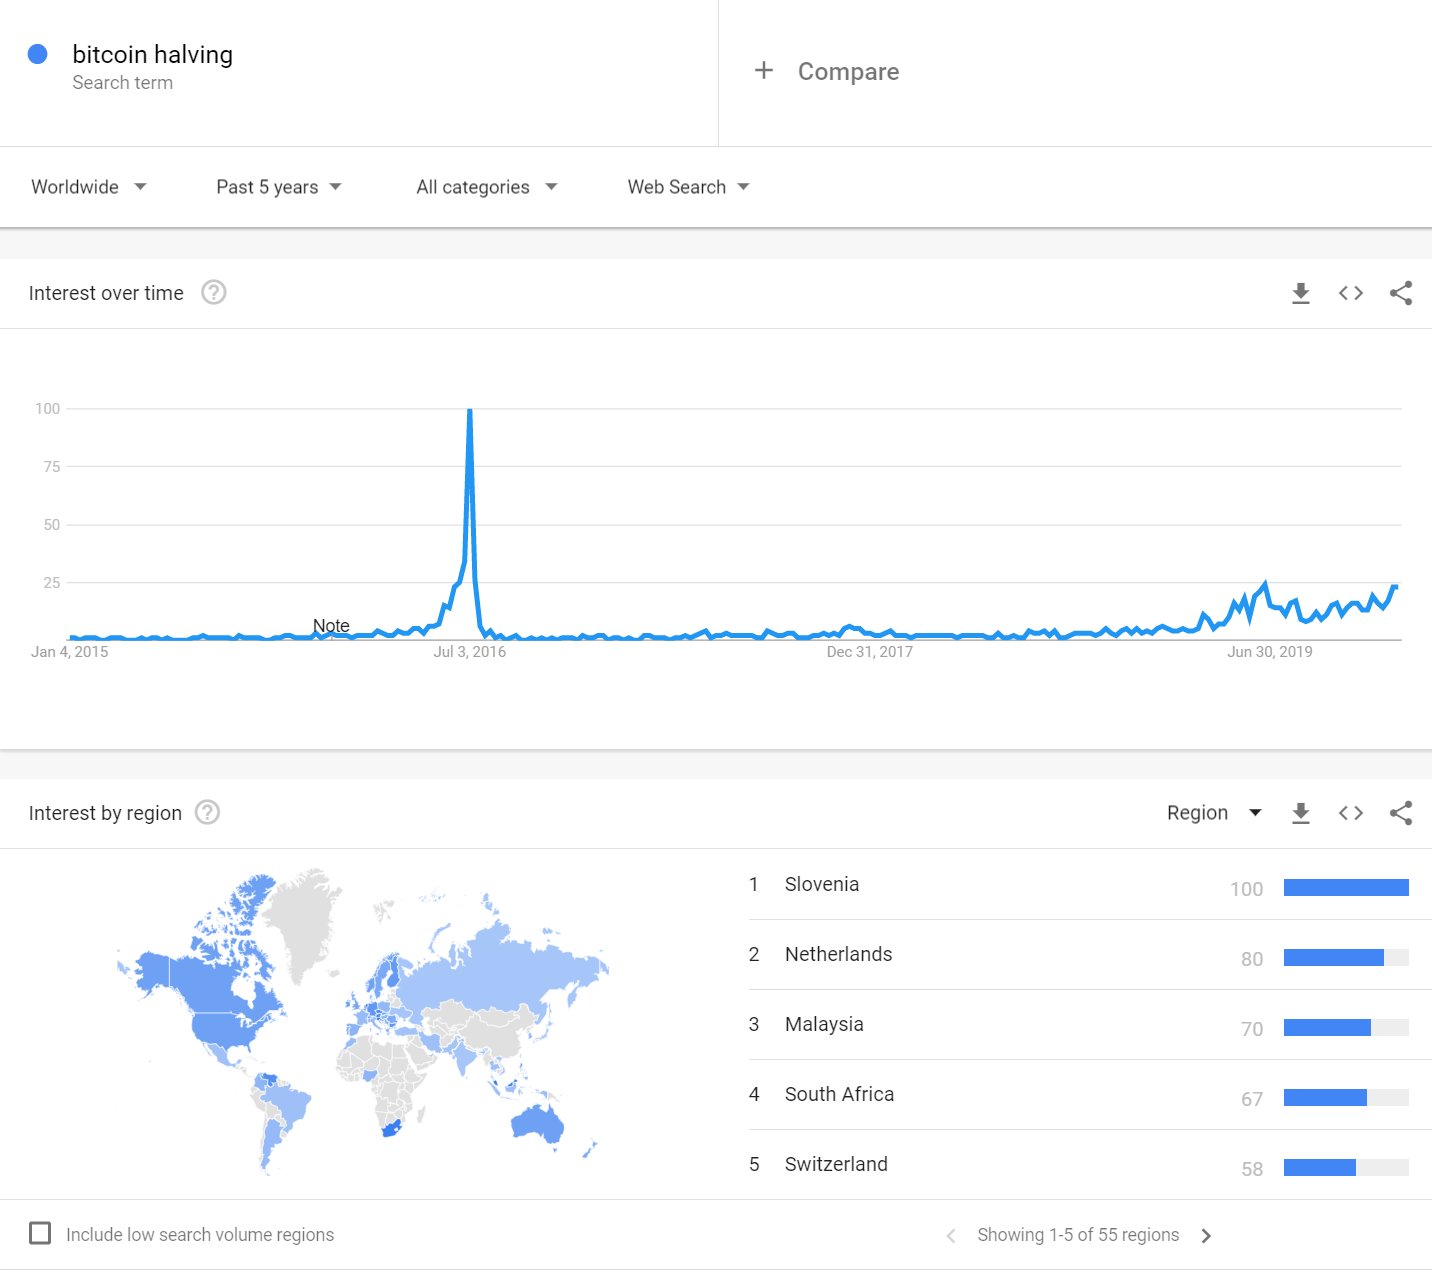Open help for Interest over time
1432x1270 pixels.
coord(214,293)
